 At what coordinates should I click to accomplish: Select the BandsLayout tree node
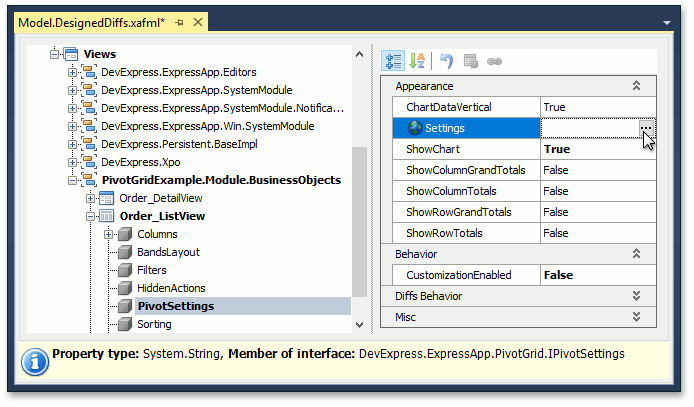tap(168, 252)
